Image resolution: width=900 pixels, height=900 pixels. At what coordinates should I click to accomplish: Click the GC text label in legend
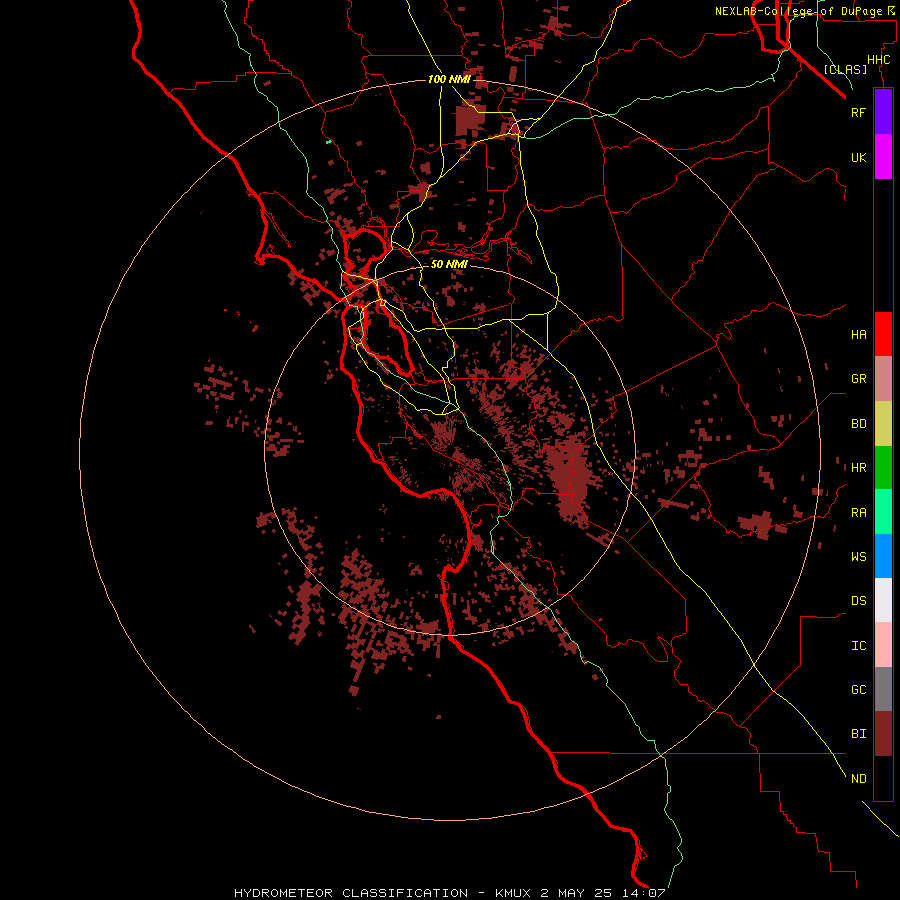(x=858, y=690)
